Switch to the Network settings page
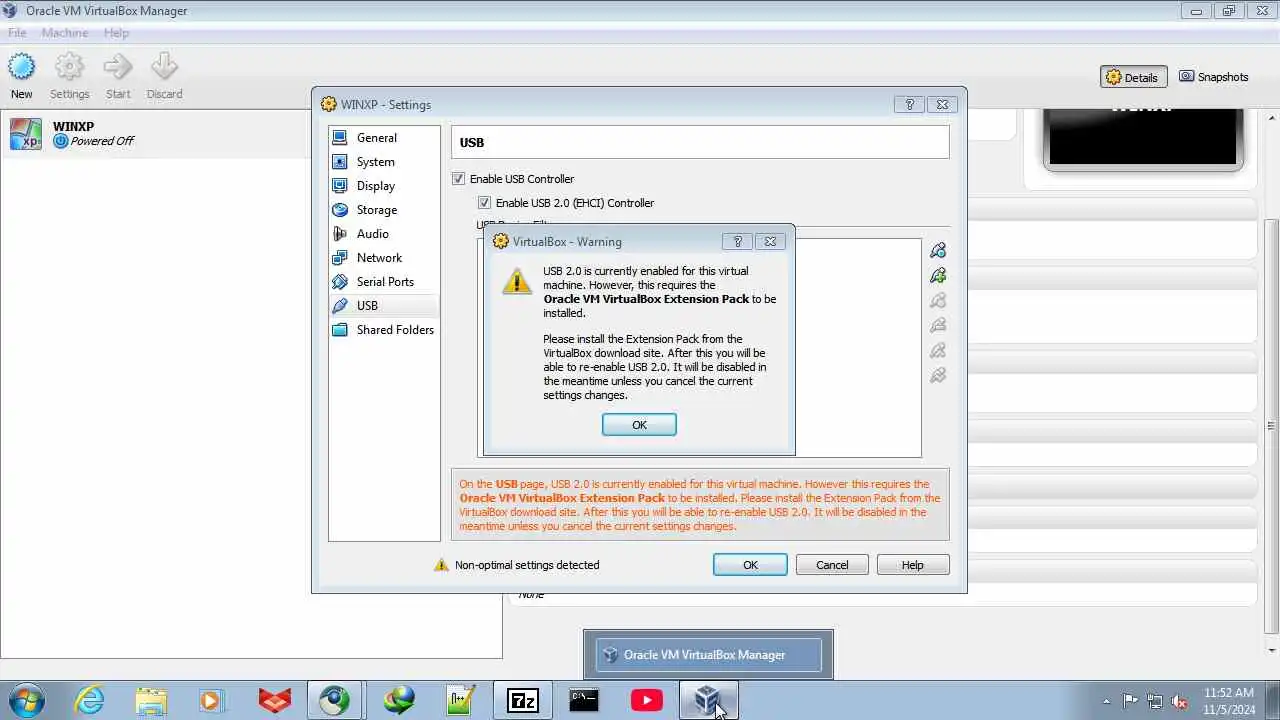 click(x=384, y=258)
